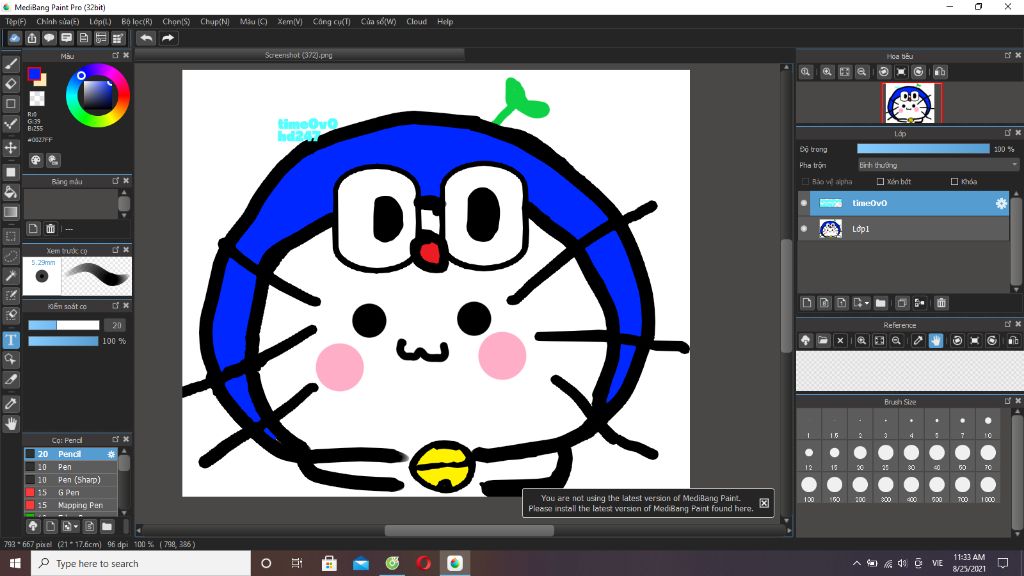Select the G Pen brush
The width and height of the screenshot is (1024, 576).
click(71, 492)
